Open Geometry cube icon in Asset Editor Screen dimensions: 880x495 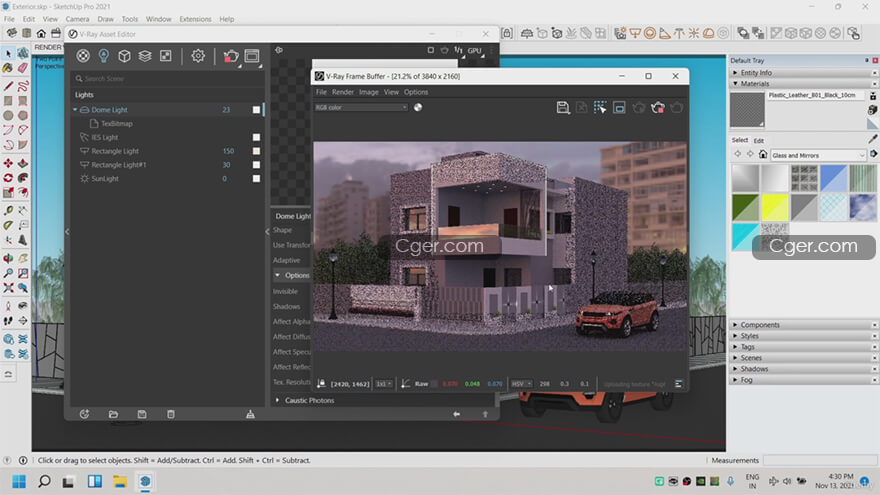point(124,56)
